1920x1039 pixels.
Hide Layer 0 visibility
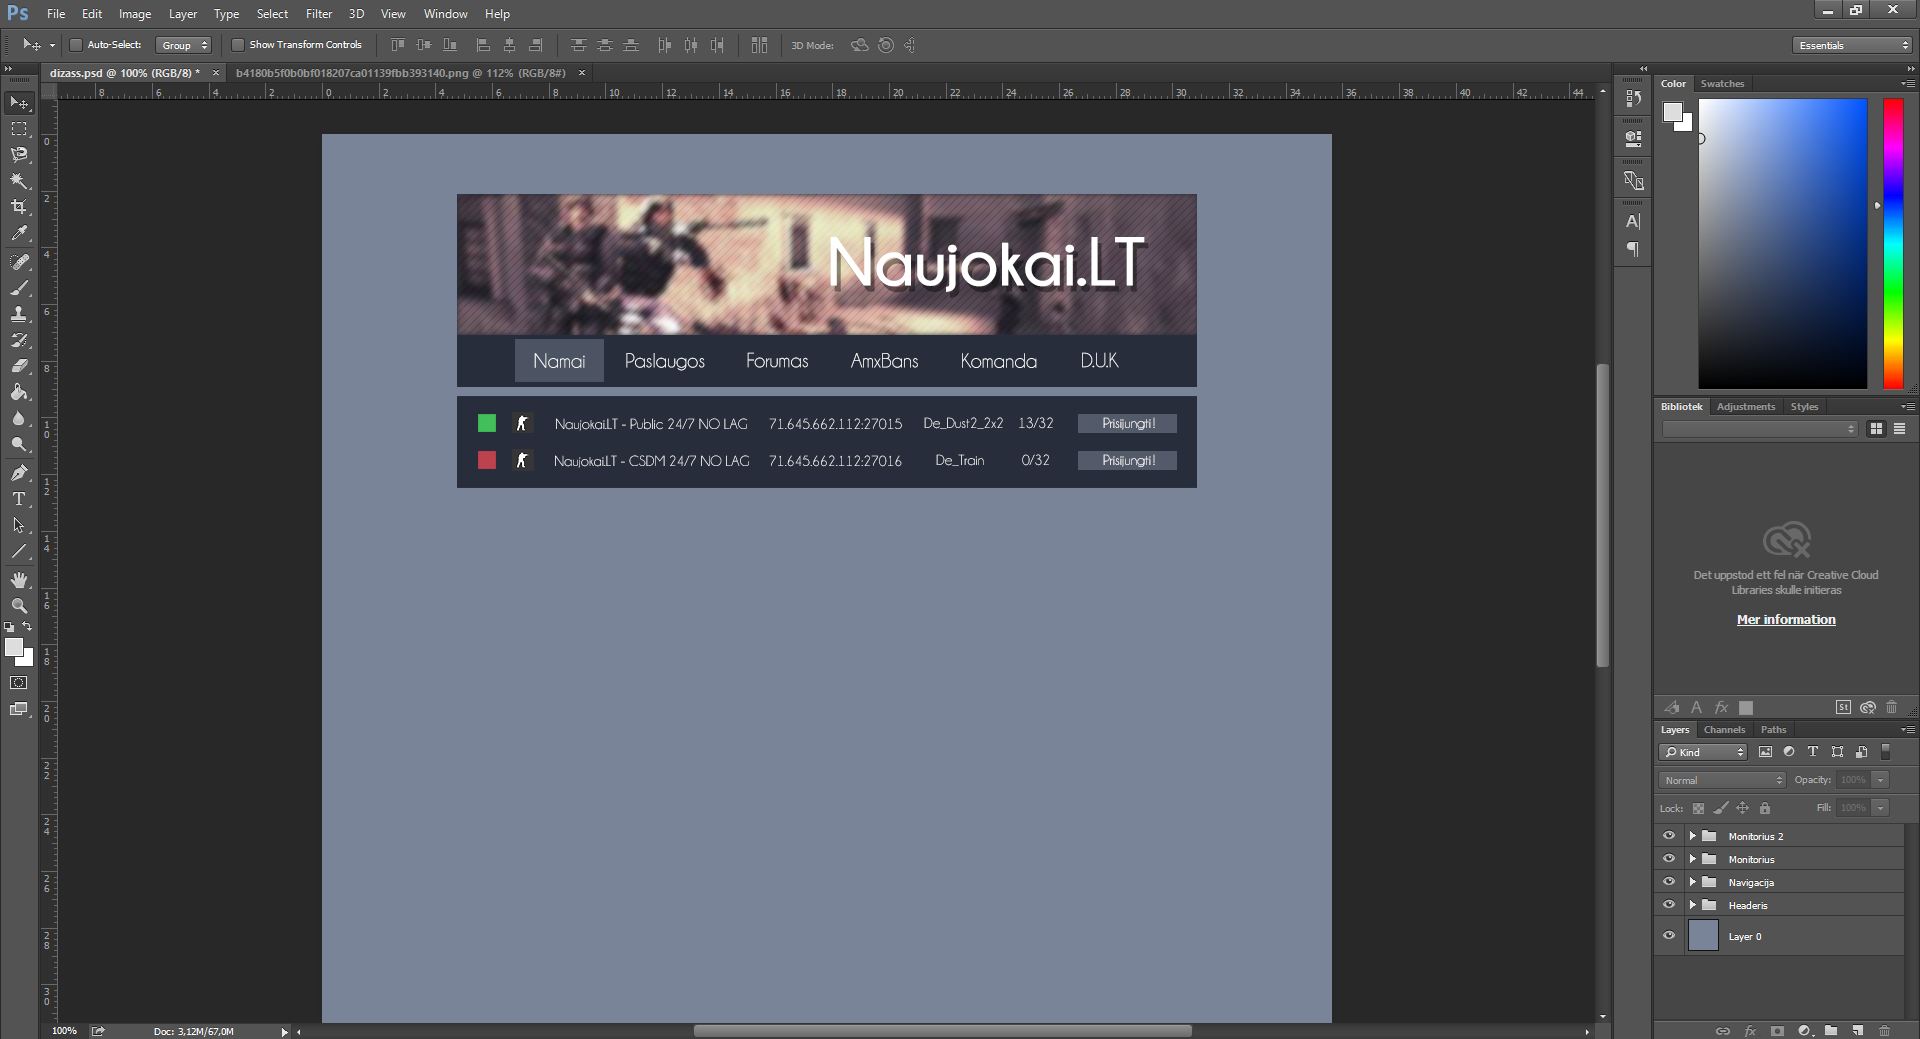point(1668,936)
